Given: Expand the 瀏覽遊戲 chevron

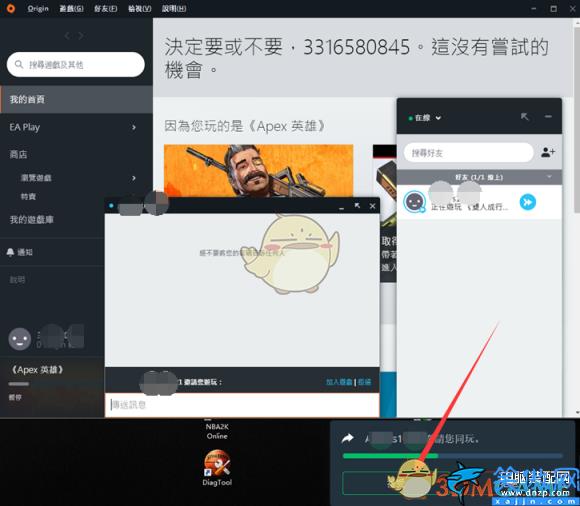Looking at the screenshot, I should (134, 178).
